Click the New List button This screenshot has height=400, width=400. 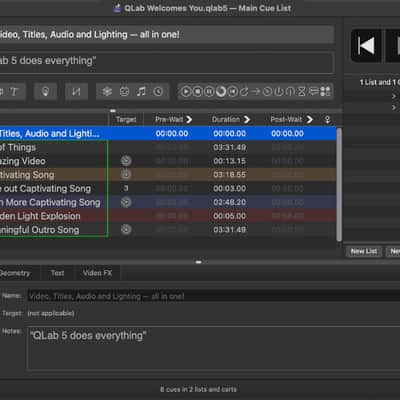(364, 251)
